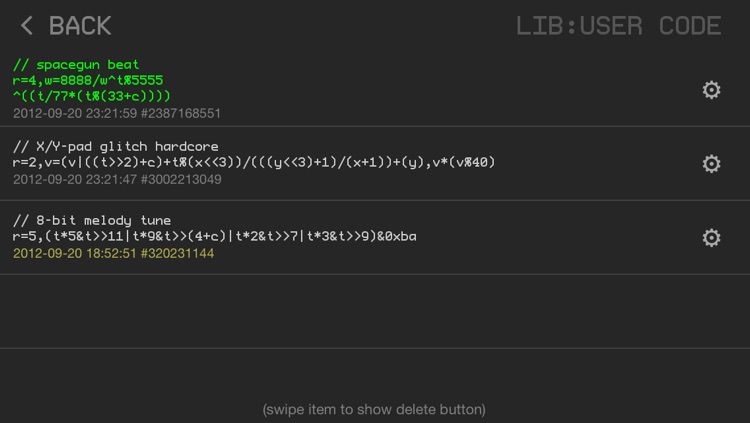Open settings gear for X/Y-pad glitch hardcore

click(711, 164)
